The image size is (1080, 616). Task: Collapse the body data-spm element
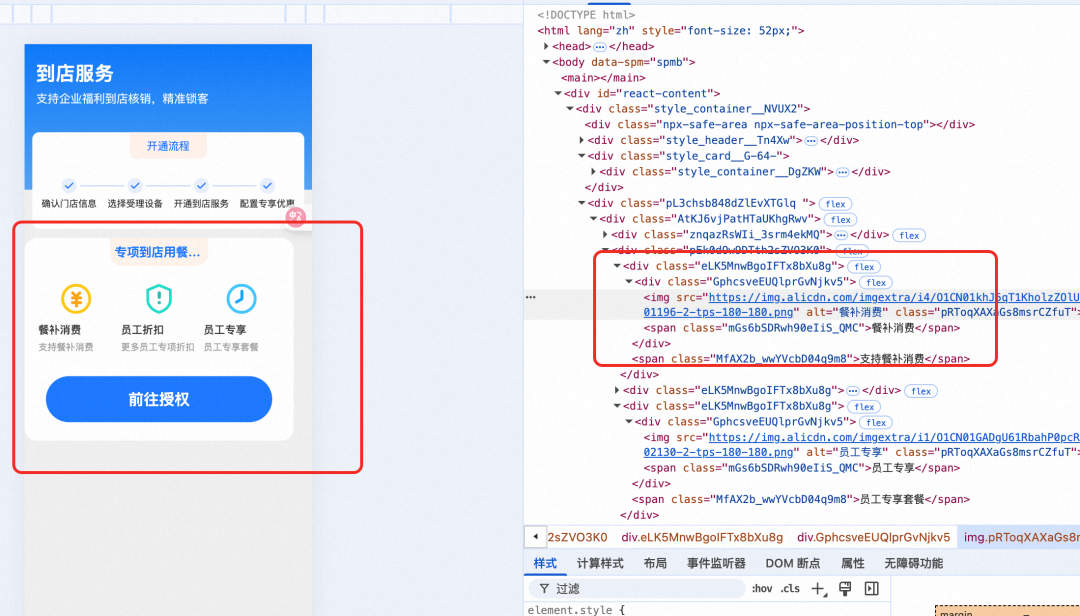click(x=546, y=62)
